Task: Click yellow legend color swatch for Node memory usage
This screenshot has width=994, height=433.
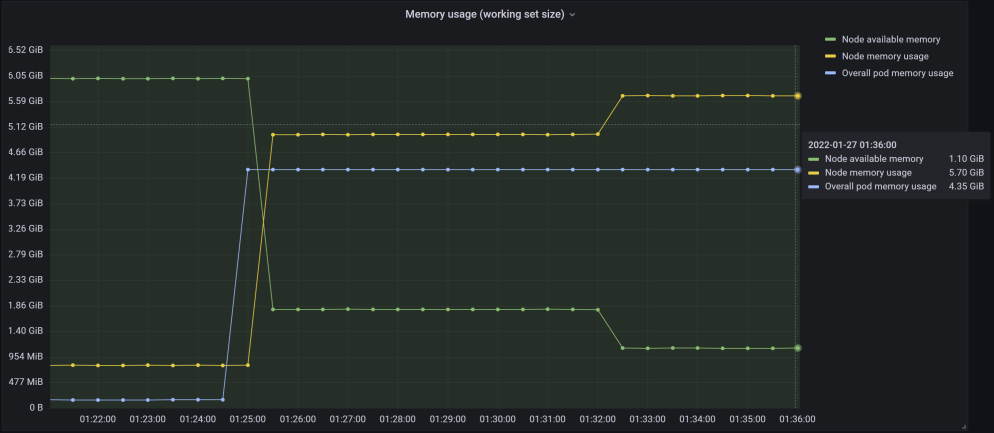Action: click(x=830, y=56)
